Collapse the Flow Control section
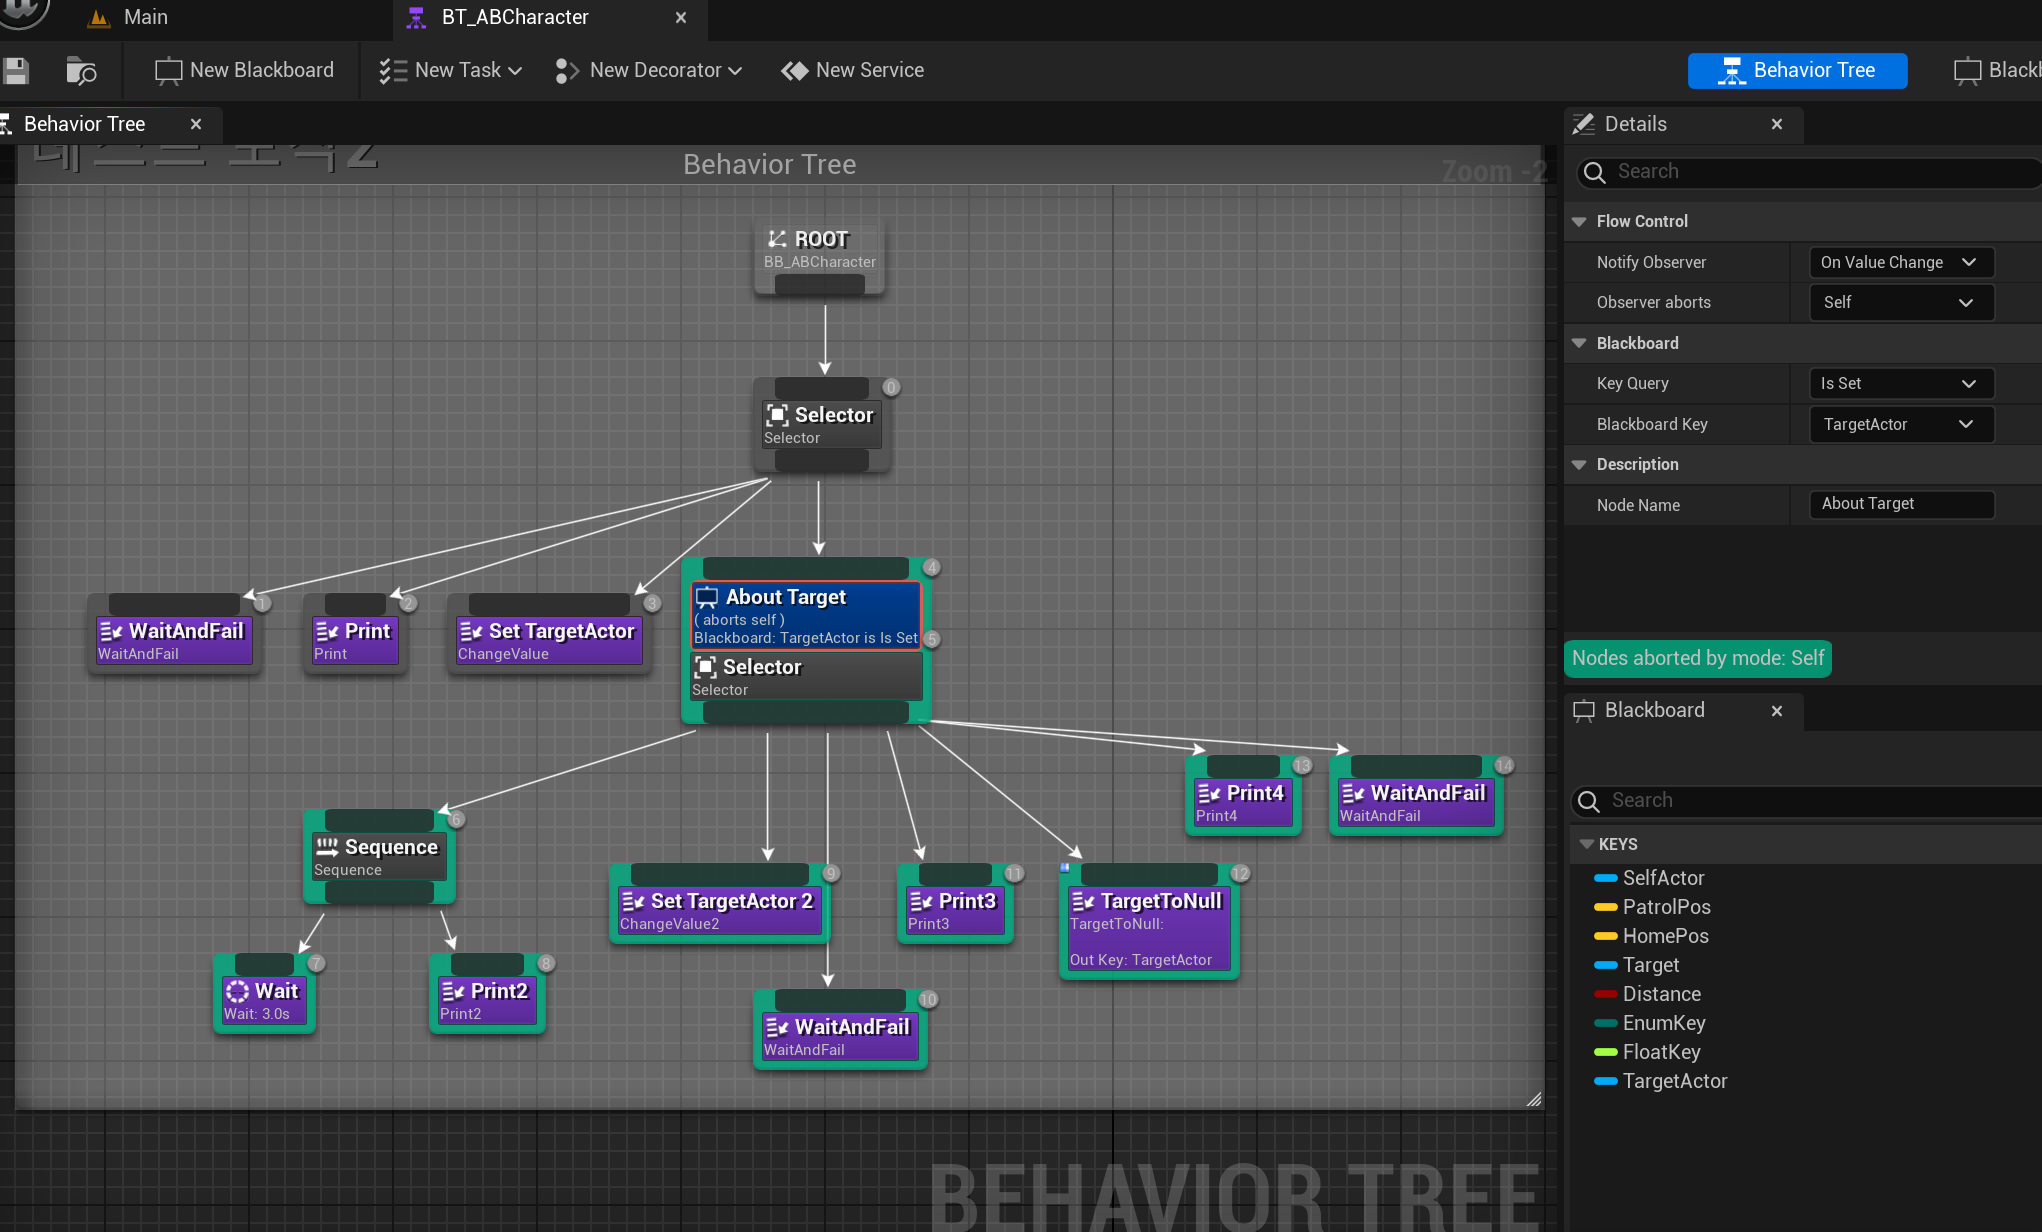Screen dimensions: 2042x1232 (x=1579, y=221)
